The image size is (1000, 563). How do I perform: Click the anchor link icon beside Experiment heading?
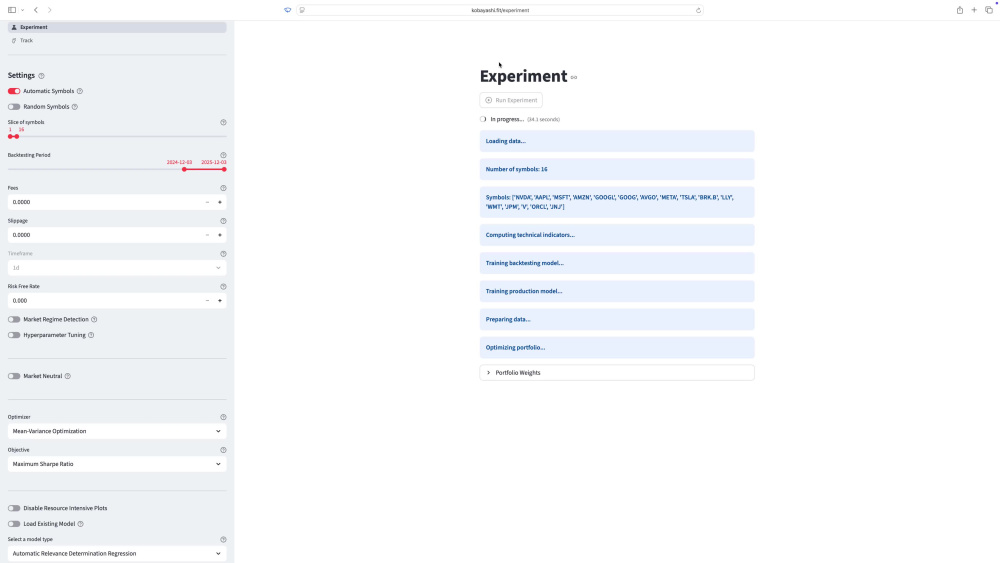[x=574, y=77]
